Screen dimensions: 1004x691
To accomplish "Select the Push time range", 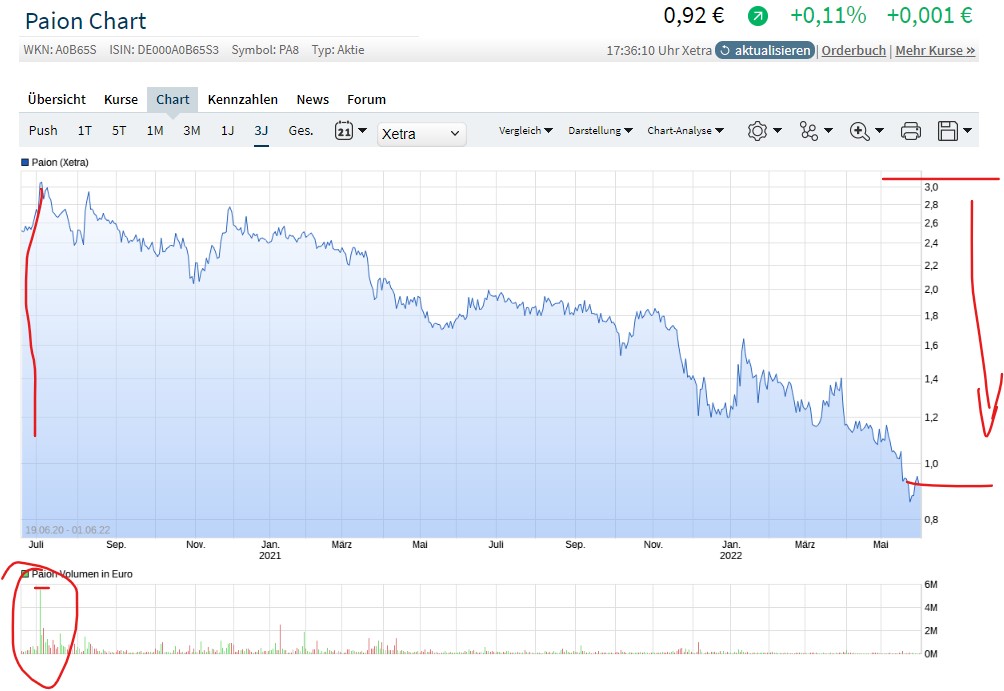I will point(43,131).
